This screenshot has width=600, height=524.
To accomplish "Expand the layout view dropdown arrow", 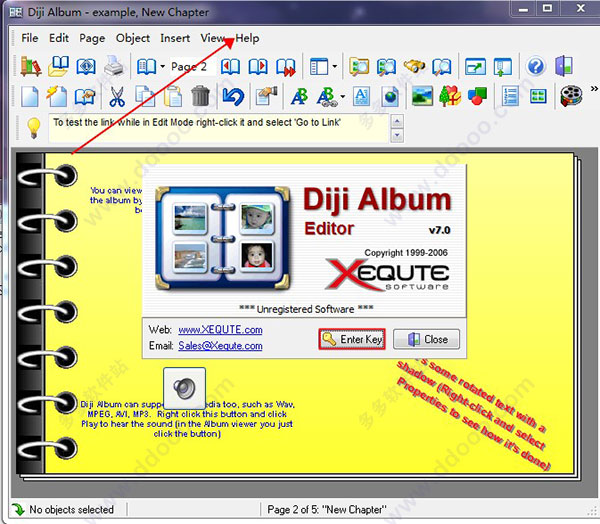I will (335, 67).
